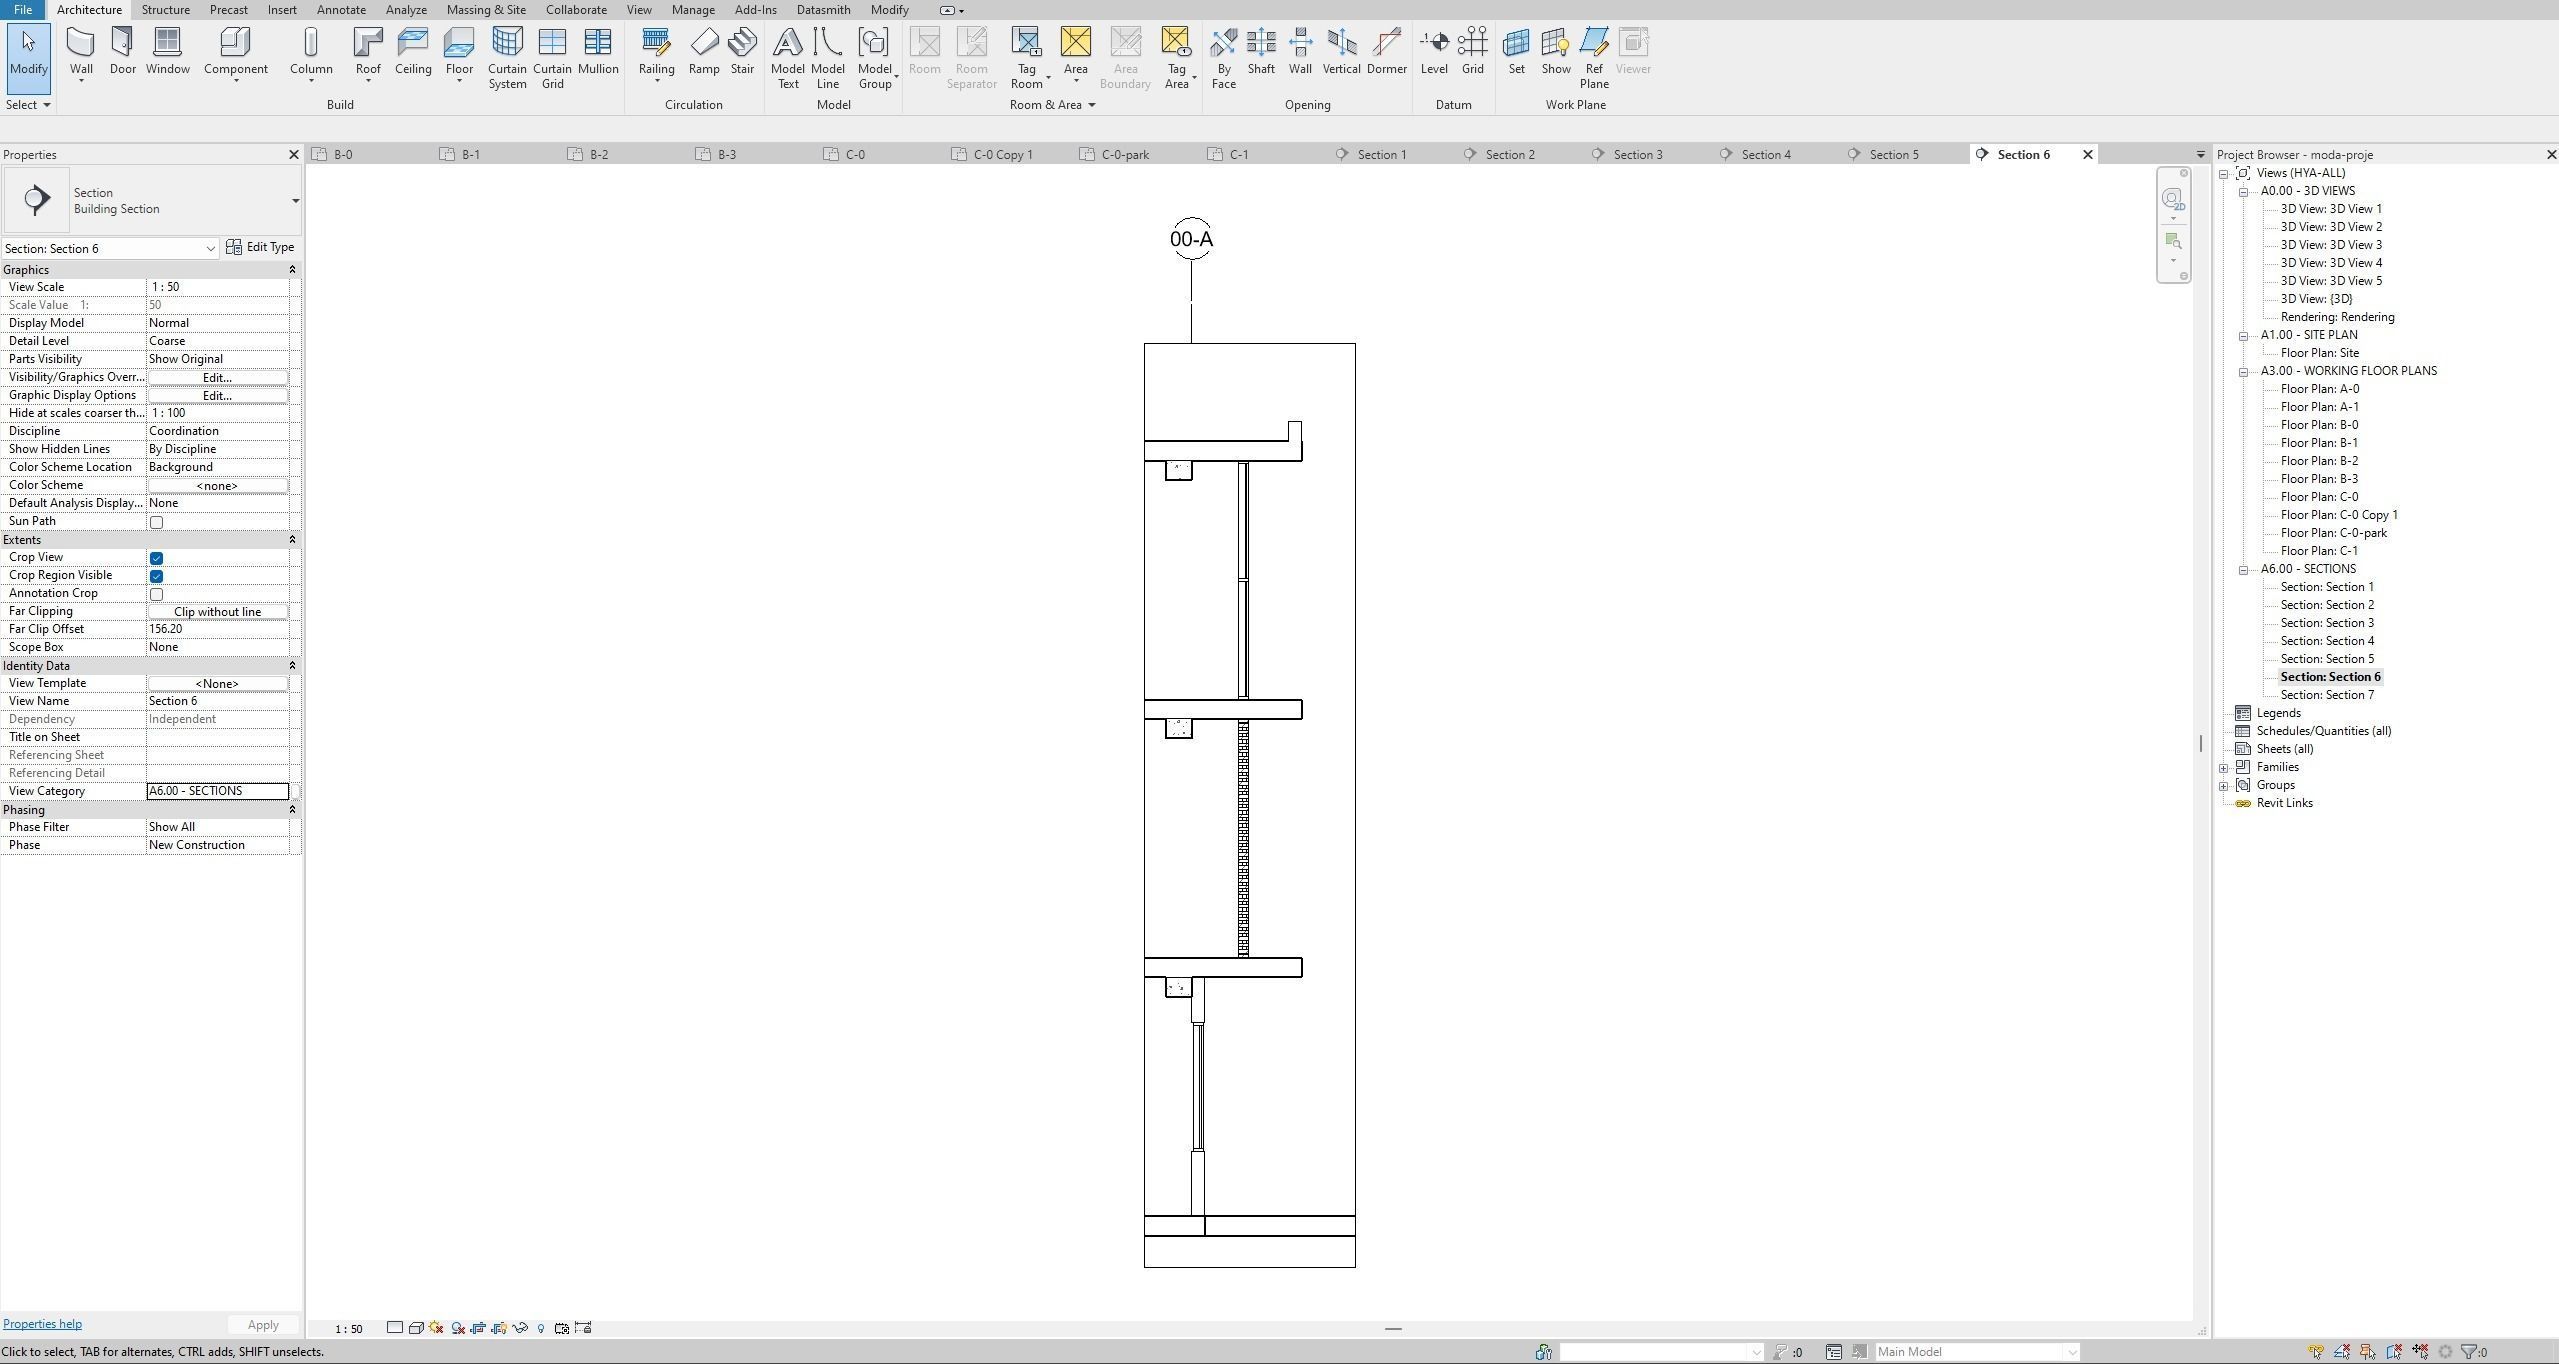Click the Far Clip Offset value field
This screenshot has width=2559, height=1364.
tap(217, 629)
